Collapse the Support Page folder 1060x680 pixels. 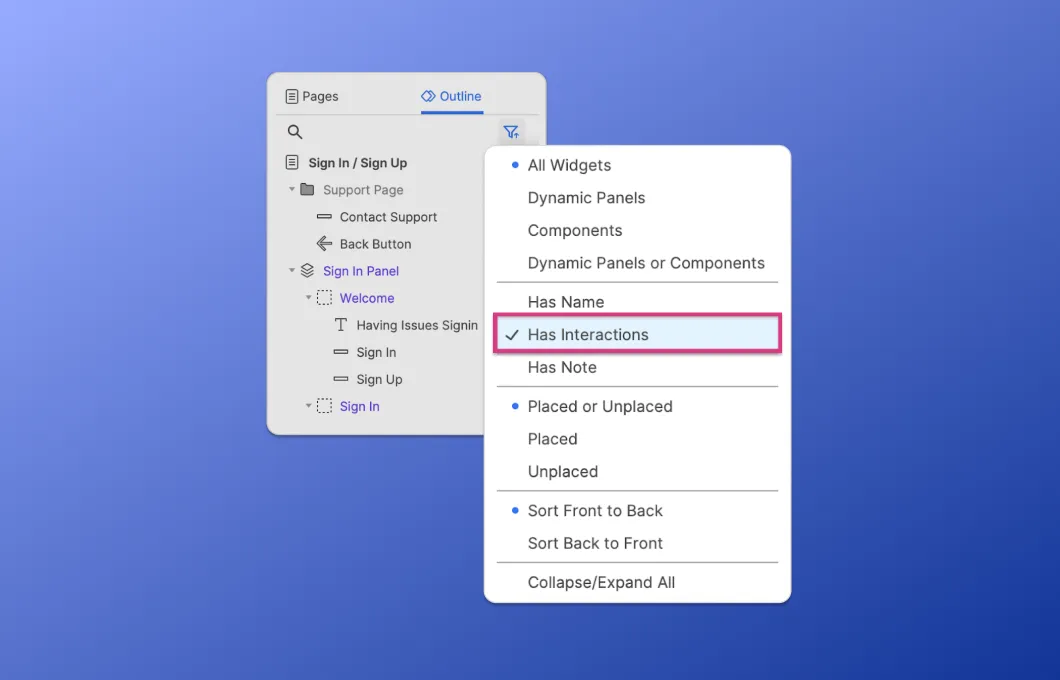292,190
